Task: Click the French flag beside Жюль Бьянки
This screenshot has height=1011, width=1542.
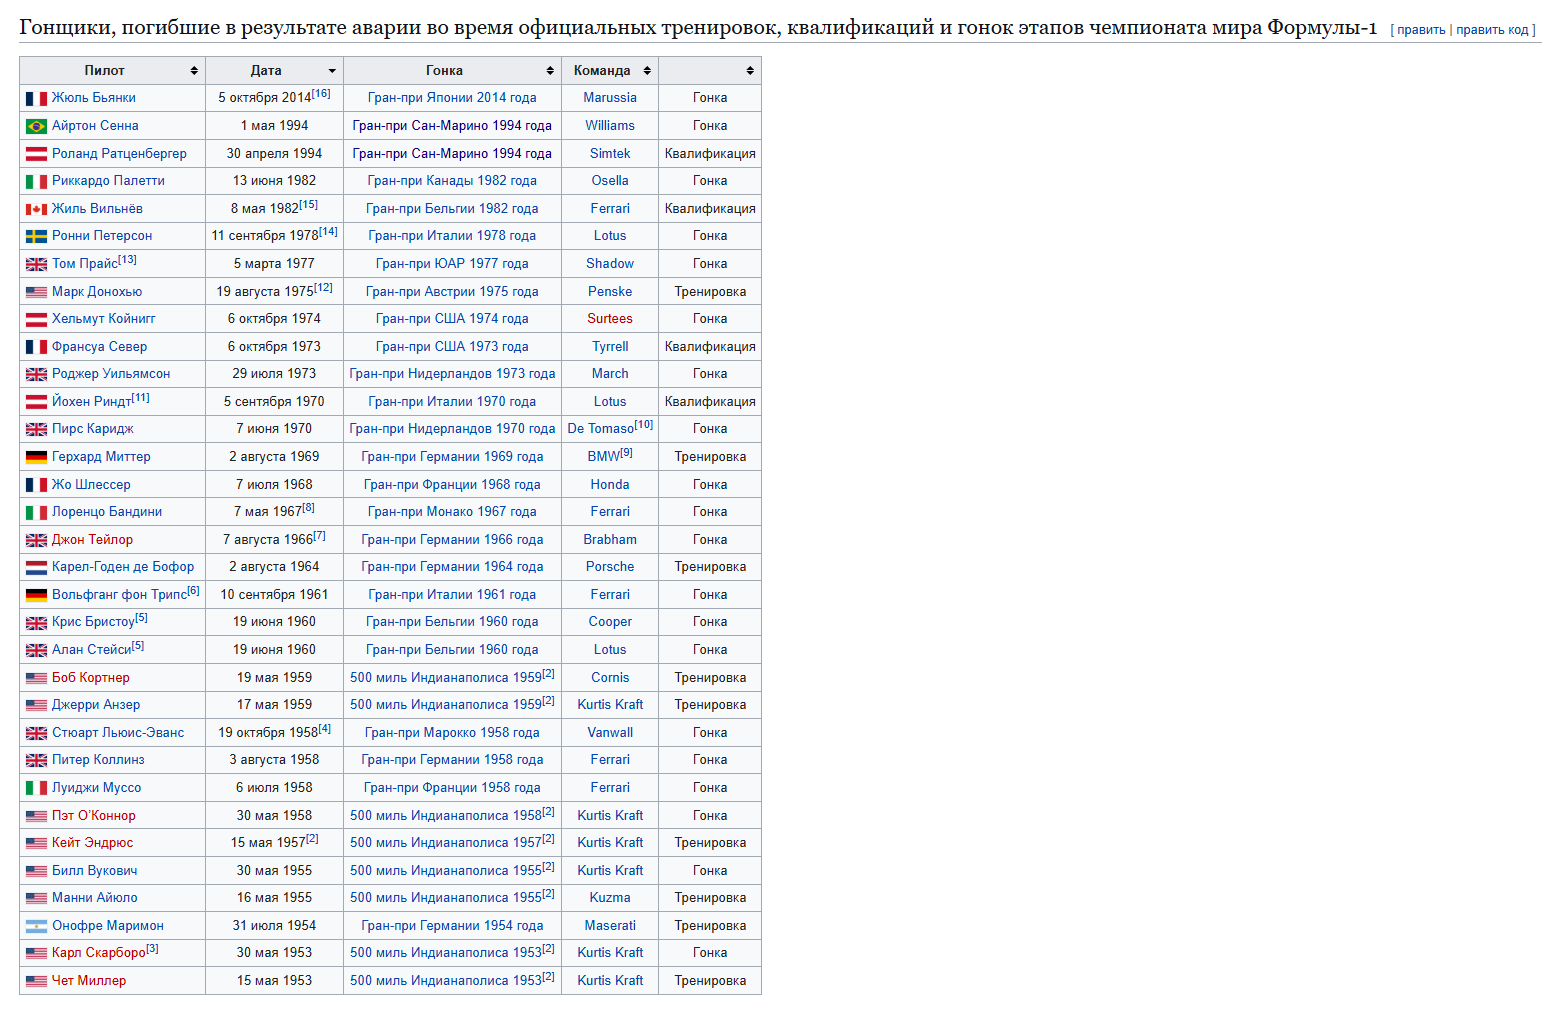Action: (36, 98)
